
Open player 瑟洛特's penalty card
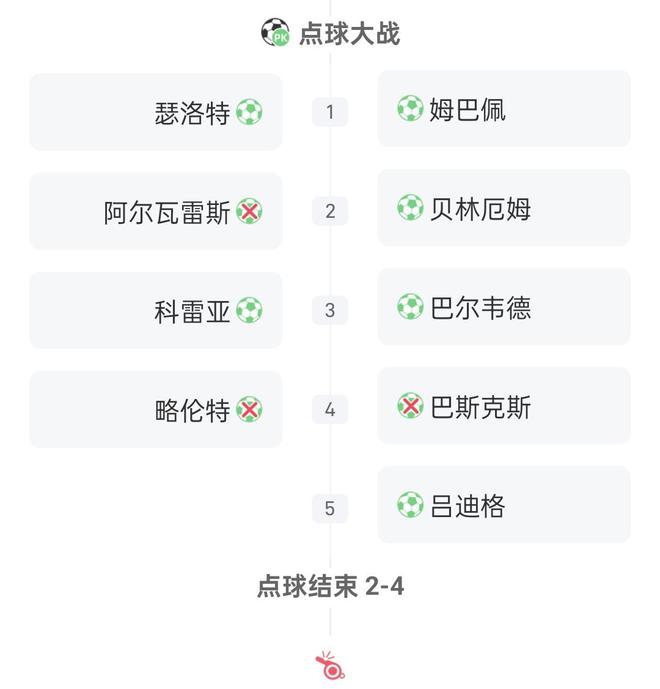click(x=156, y=112)
